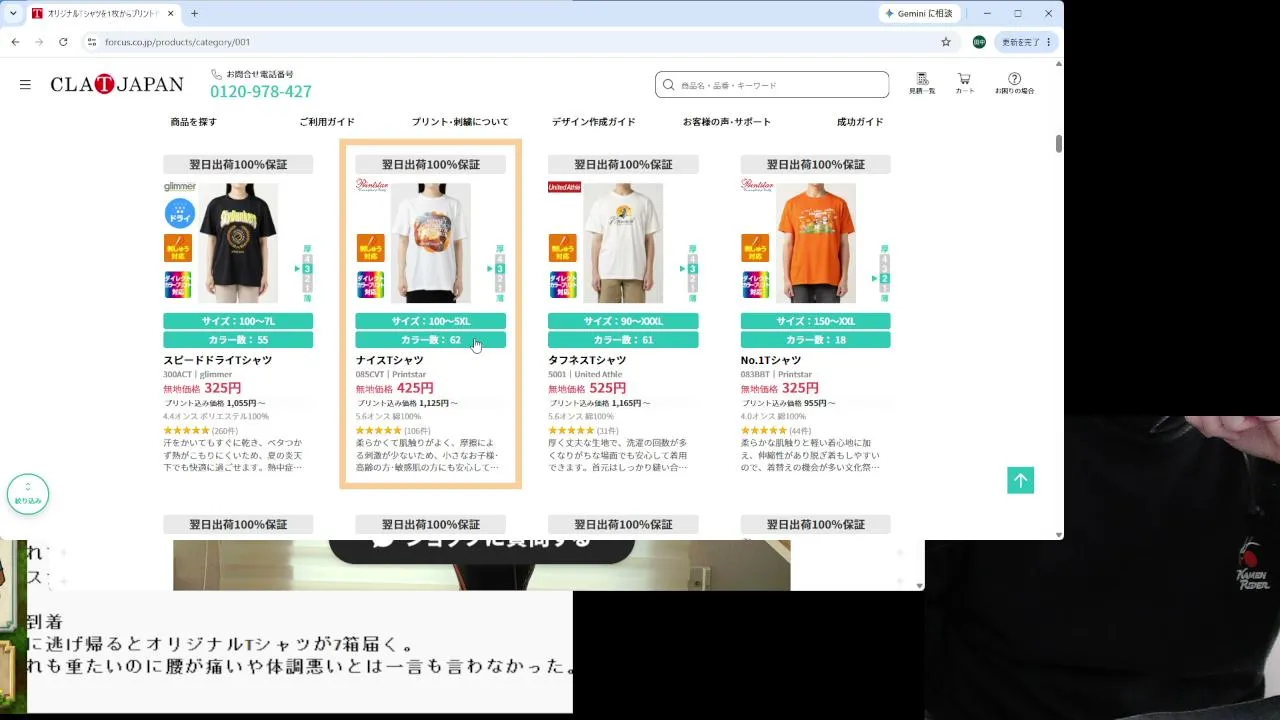This screenshot has height=720, width=1280.
Task: Click the product search input field
Action: click(x=772, y=85)
